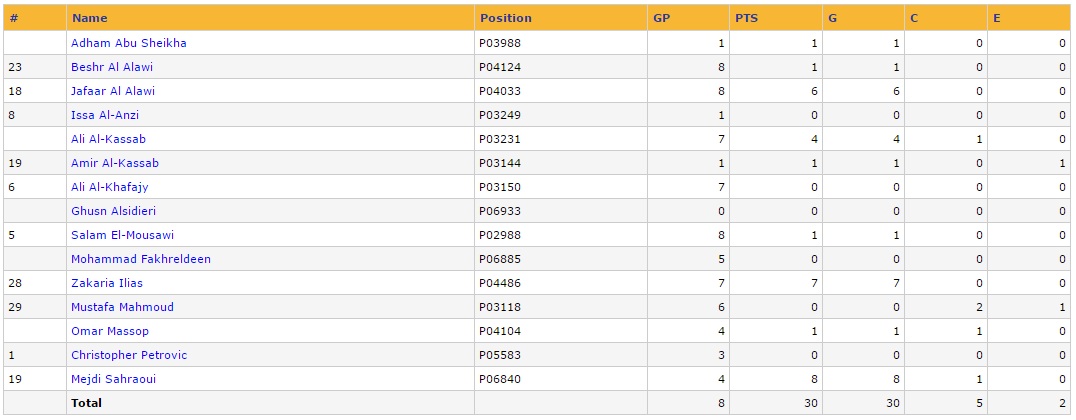
Task: Select the Zakaria Ilias player link
Action: pos(107,283)
